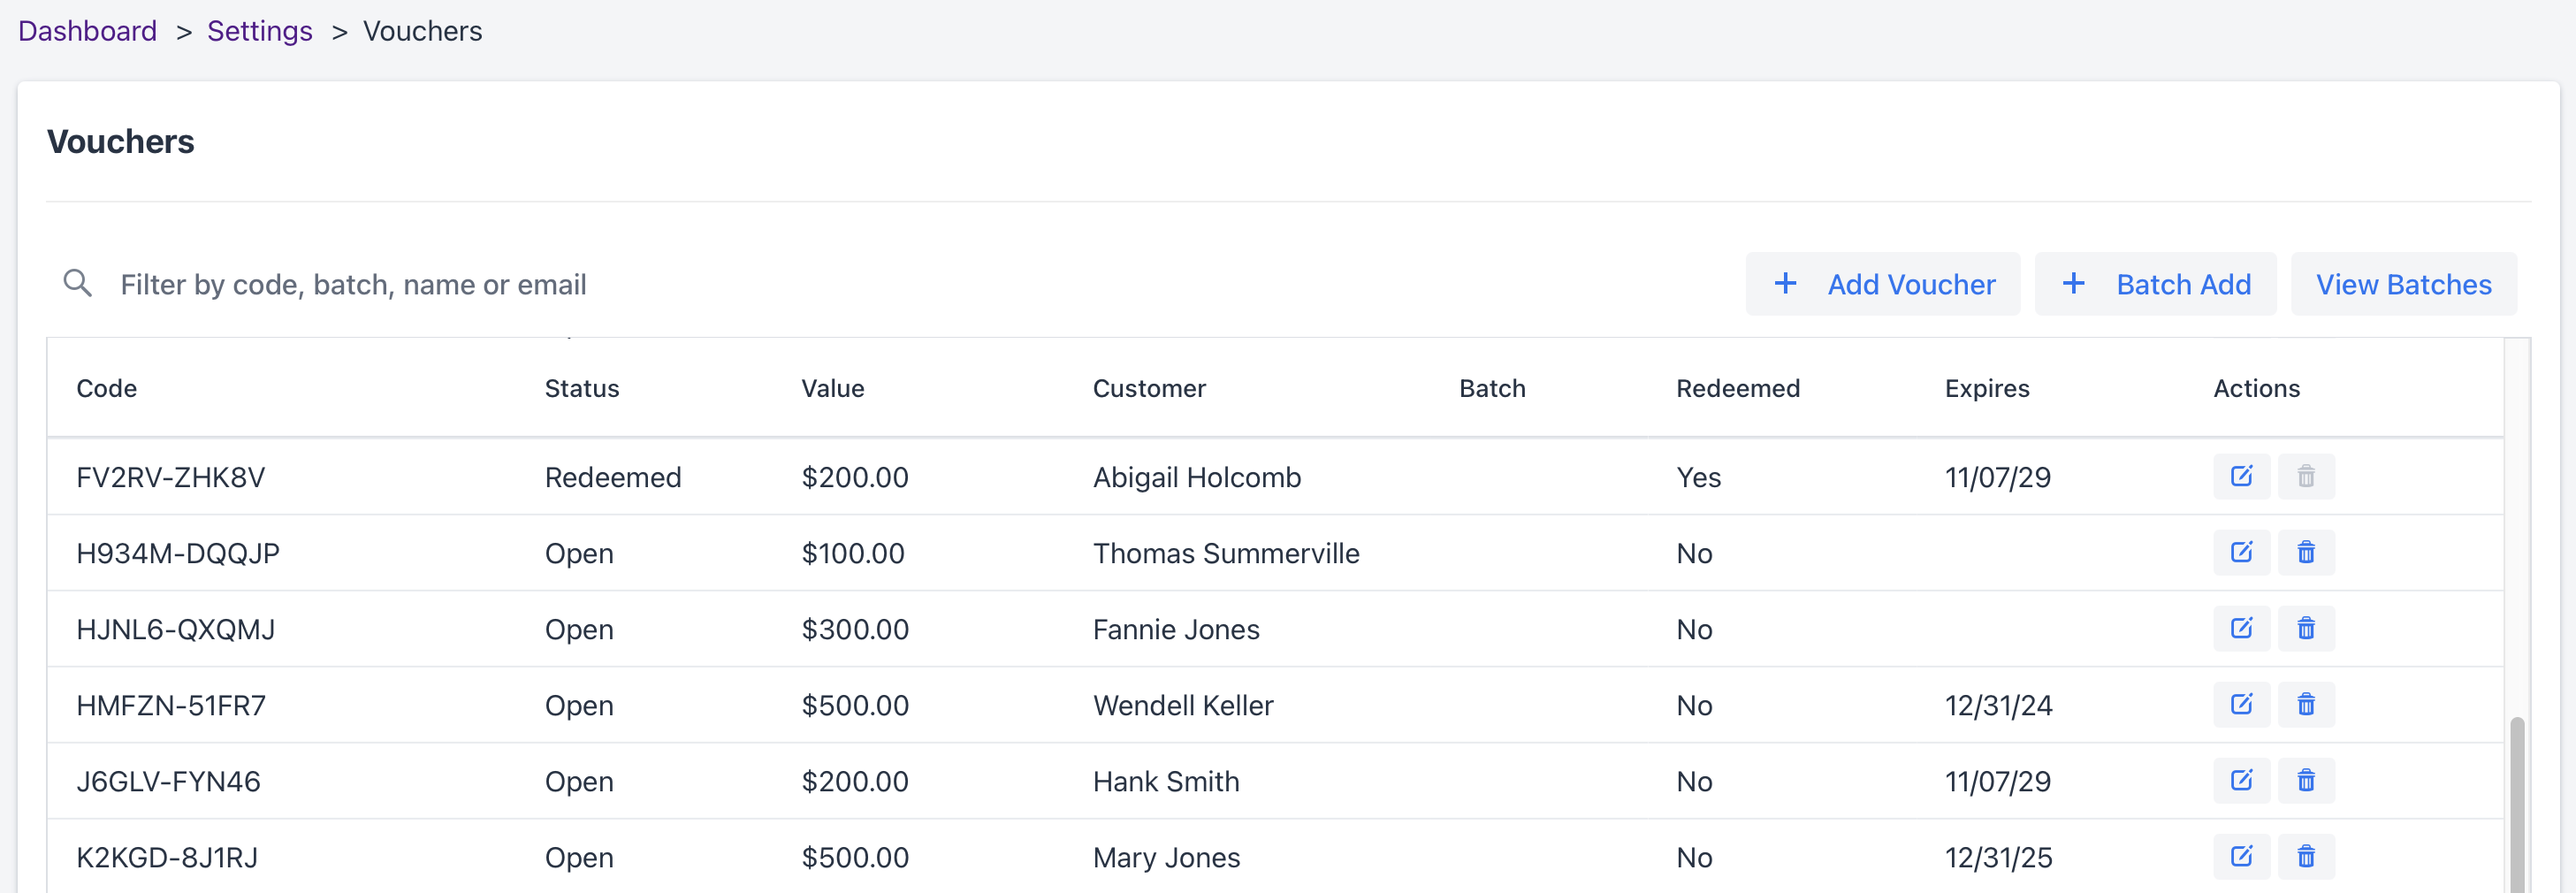Click the Customer column header
Image resolution: width=2576 pixels, height=893 pixels.
point(1149,388)
